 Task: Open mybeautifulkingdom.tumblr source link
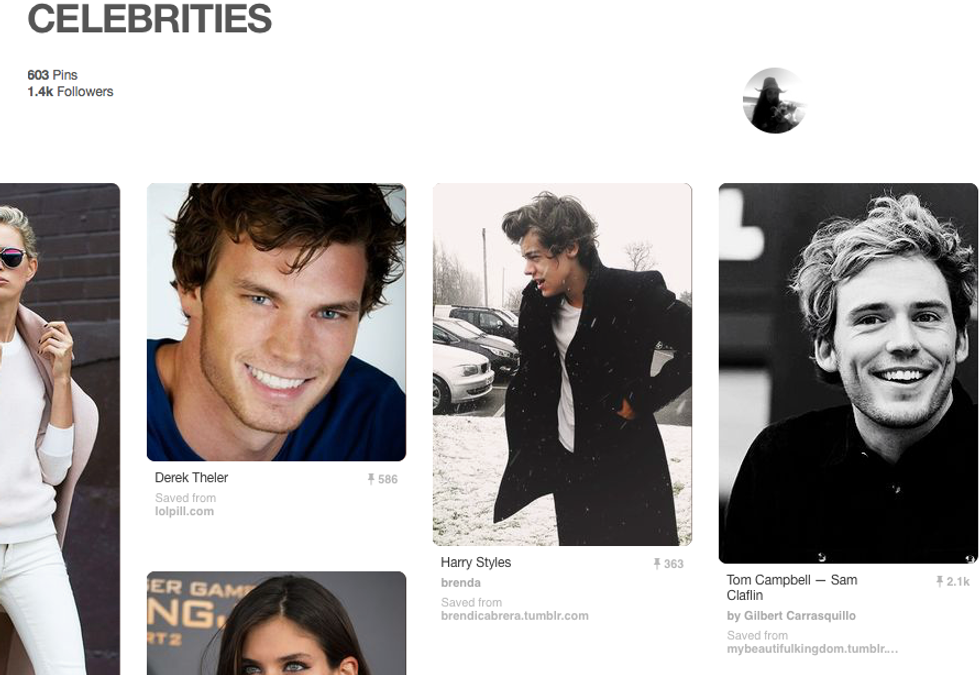click(x=812, y=649)
